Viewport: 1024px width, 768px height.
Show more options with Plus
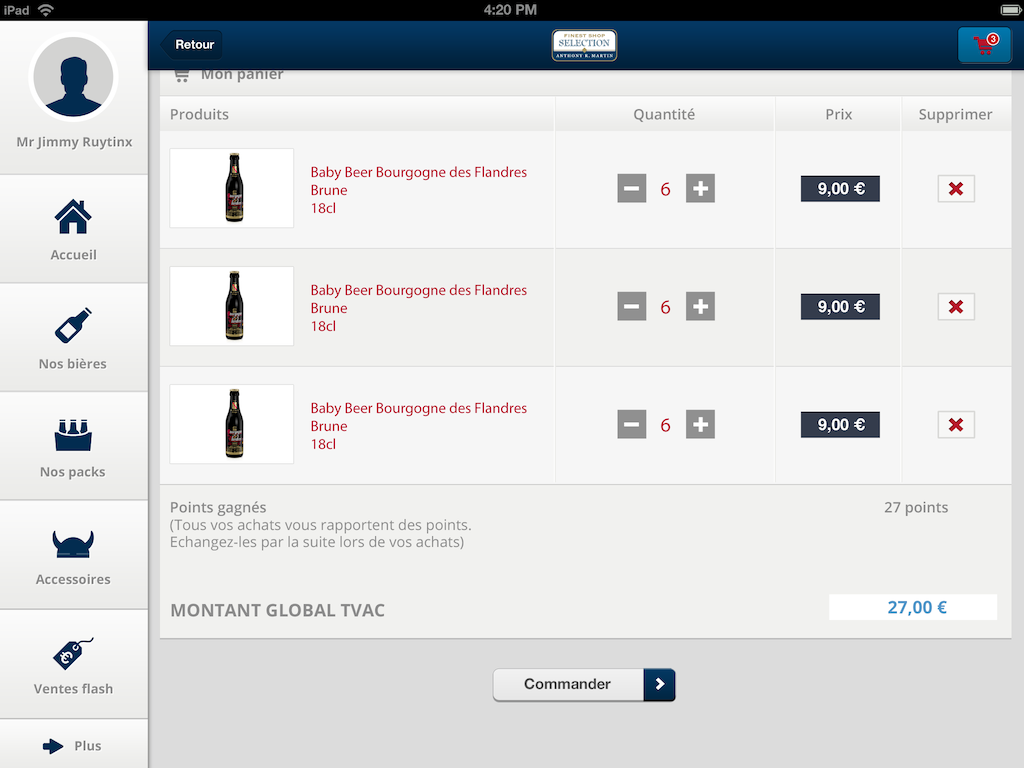pos(73,745)
